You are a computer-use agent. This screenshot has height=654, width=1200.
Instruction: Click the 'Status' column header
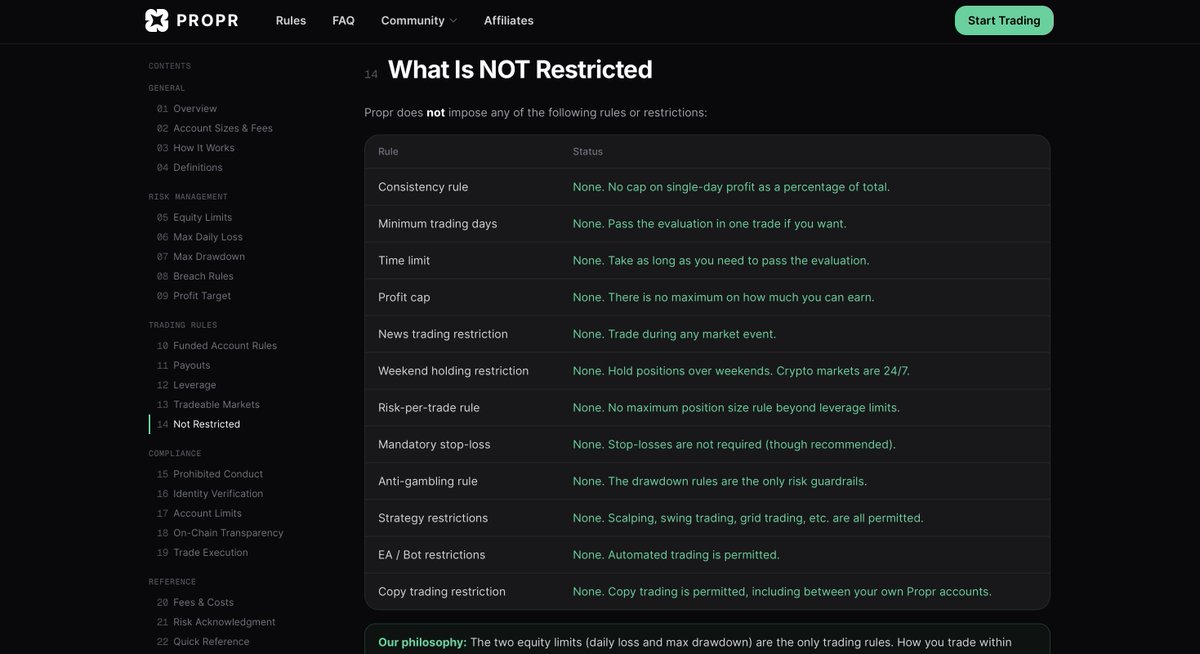pos(588,152)
